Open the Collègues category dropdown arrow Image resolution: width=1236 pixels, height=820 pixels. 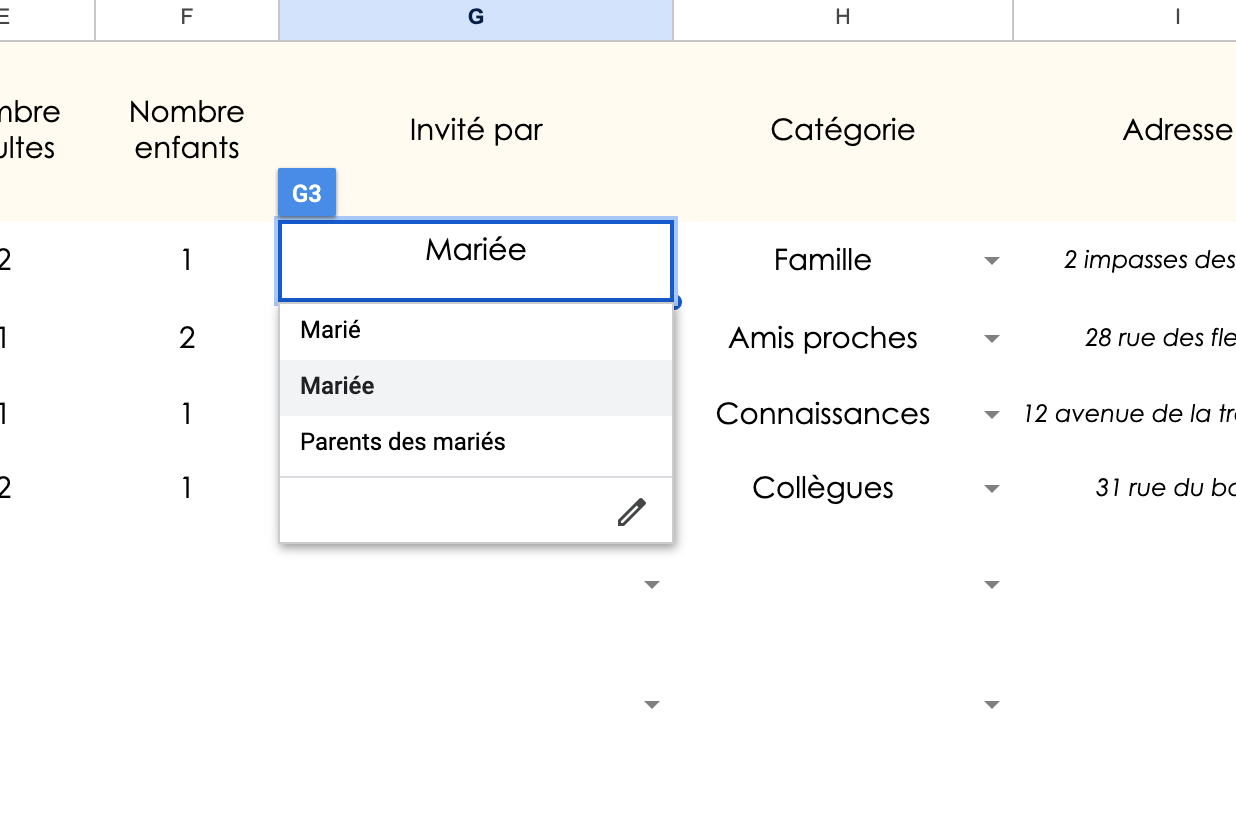(991, 488)
